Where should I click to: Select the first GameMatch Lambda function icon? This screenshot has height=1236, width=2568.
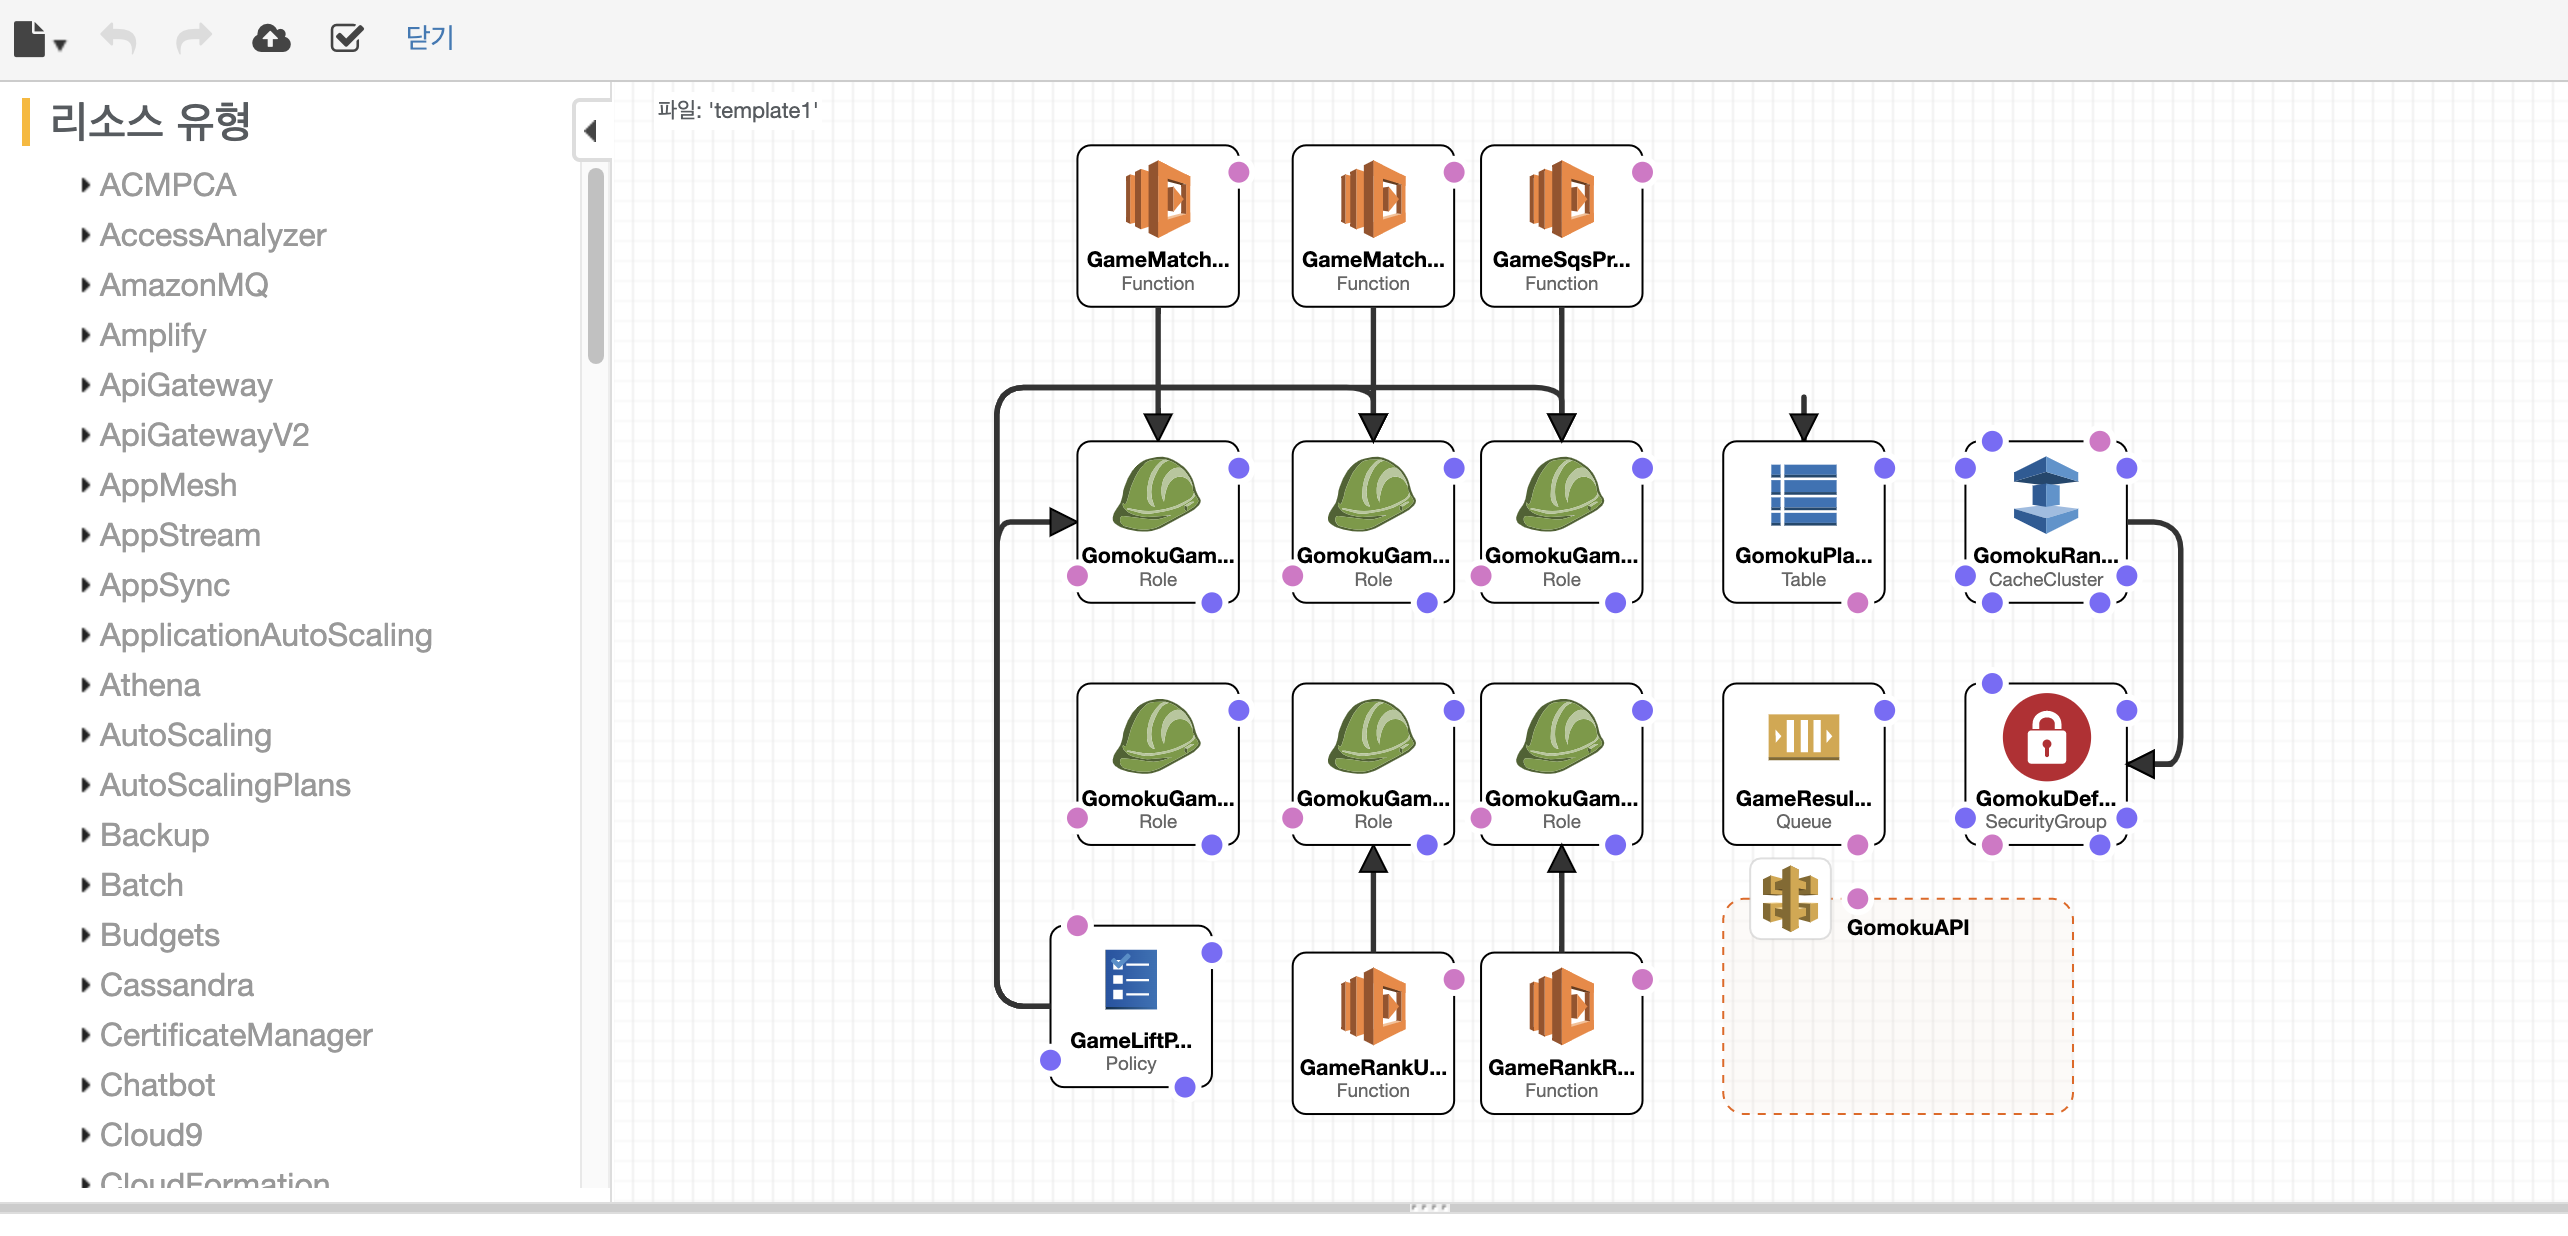click(1158, 198)
